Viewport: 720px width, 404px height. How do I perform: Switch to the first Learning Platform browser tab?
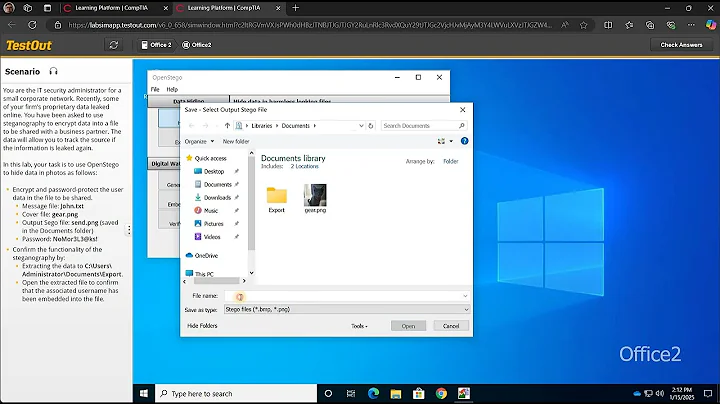(116, 8)
